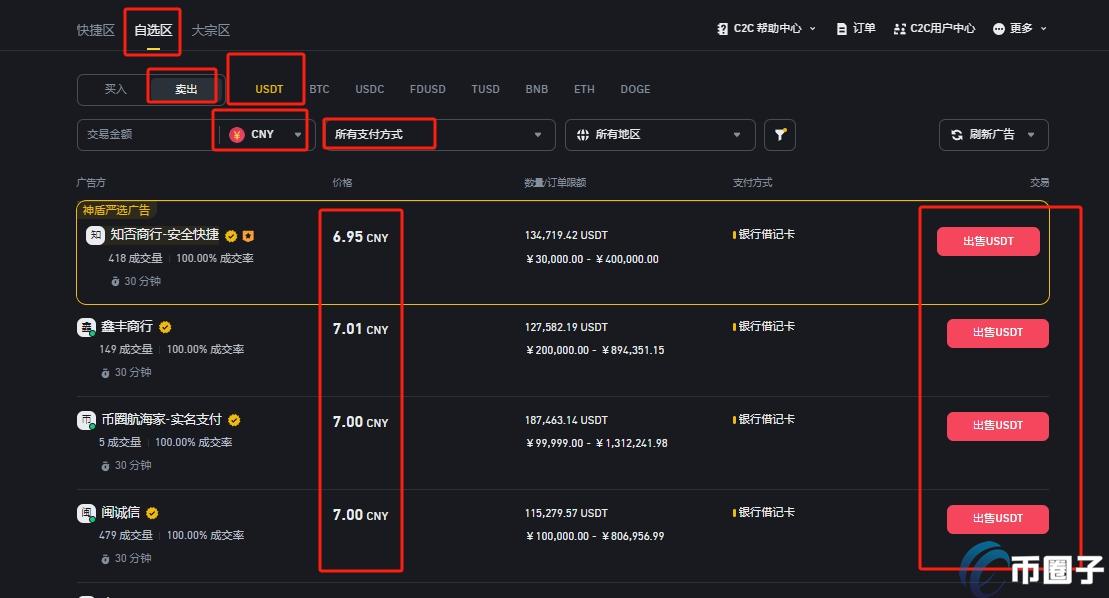Switch to the 大宗区 tab

pos(210,30)
